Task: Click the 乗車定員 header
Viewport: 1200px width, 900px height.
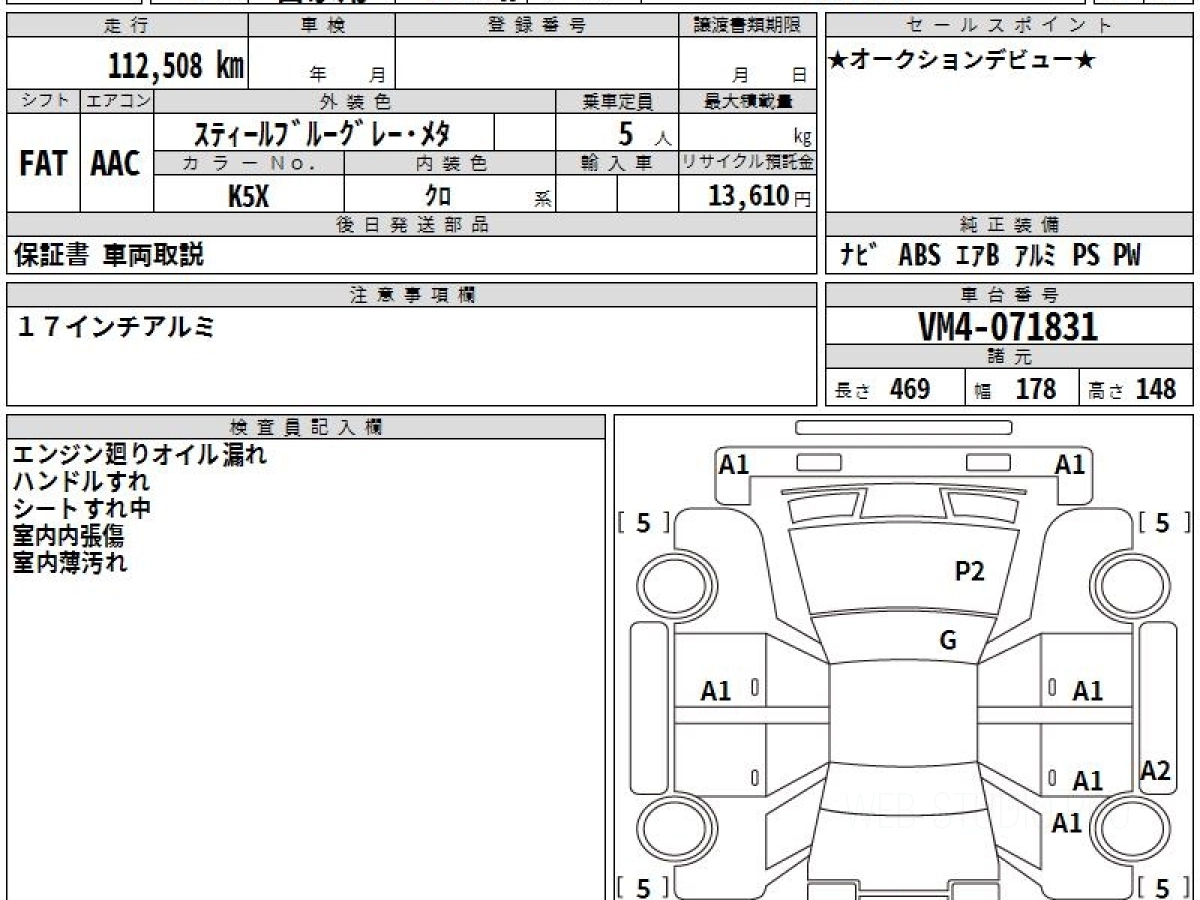Action: [617, 101]
